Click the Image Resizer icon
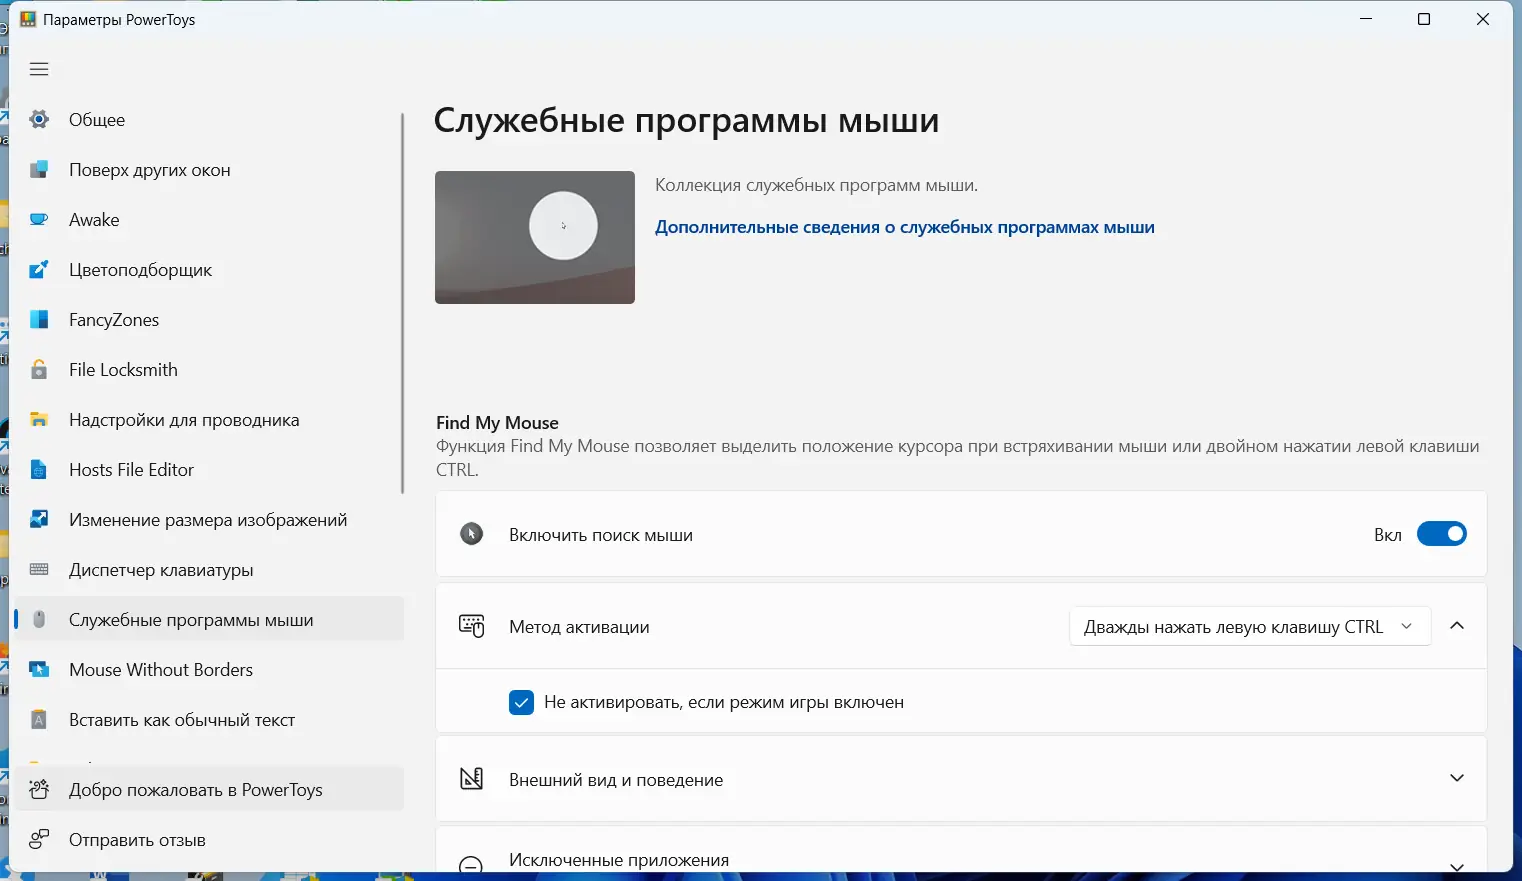Image resolution: width=1522 pixels, height=881 pixels. (39, 520)
